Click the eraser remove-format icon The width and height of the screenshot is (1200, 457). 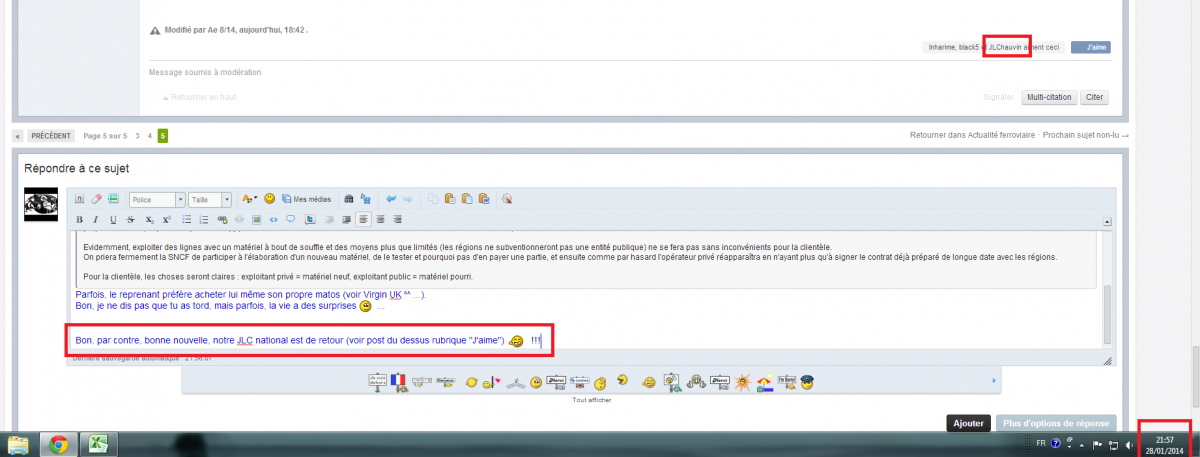point(96,199)
